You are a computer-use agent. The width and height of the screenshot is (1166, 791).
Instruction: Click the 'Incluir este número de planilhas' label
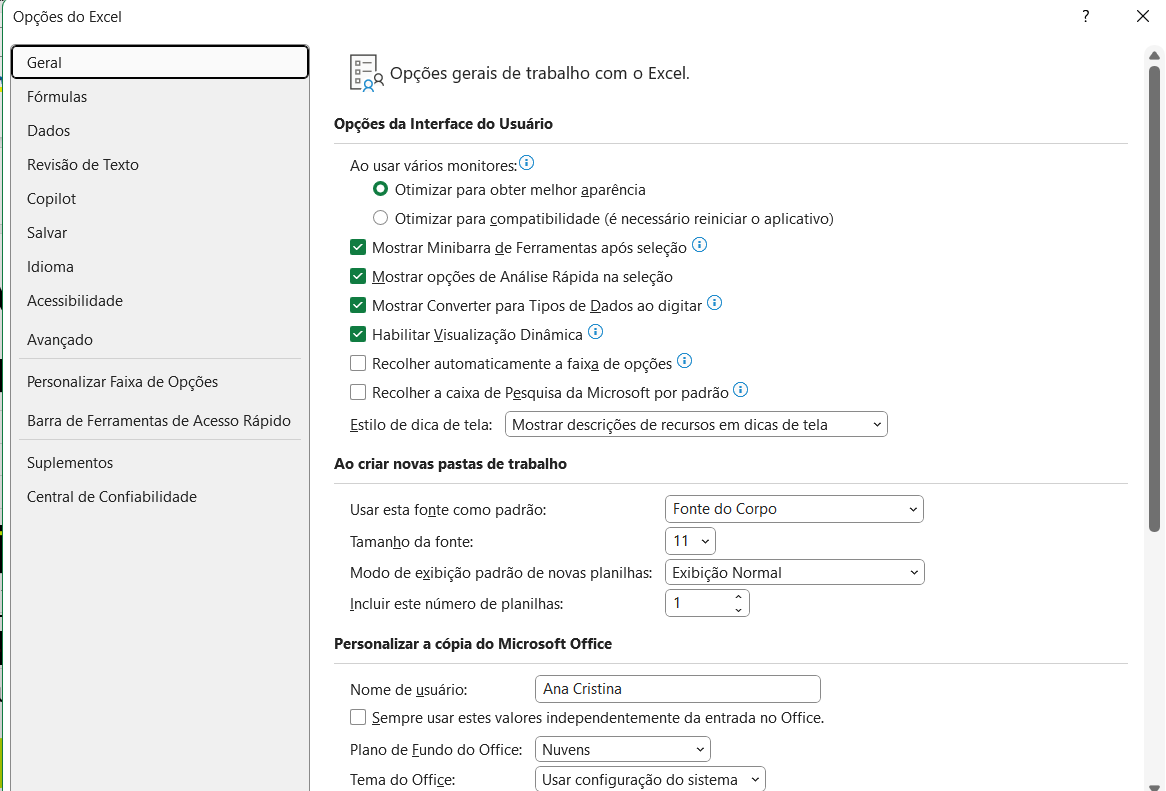tap(457, 604)
